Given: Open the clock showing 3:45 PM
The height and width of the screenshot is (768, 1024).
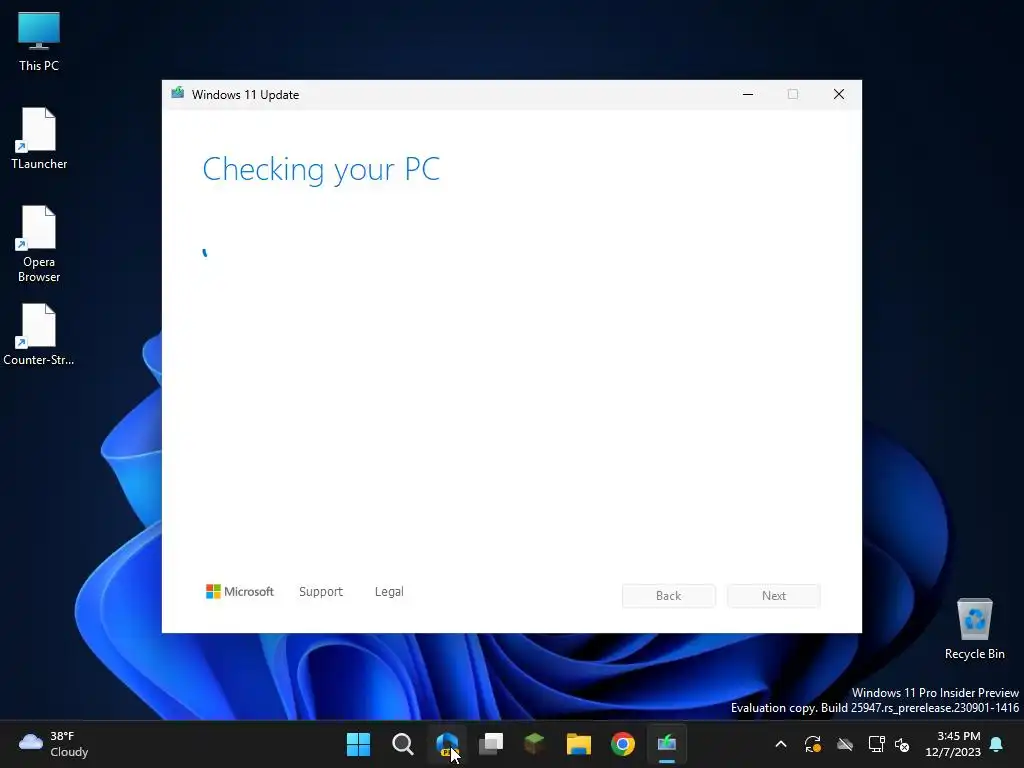Looking at the screenshot, I should point(953,744).
